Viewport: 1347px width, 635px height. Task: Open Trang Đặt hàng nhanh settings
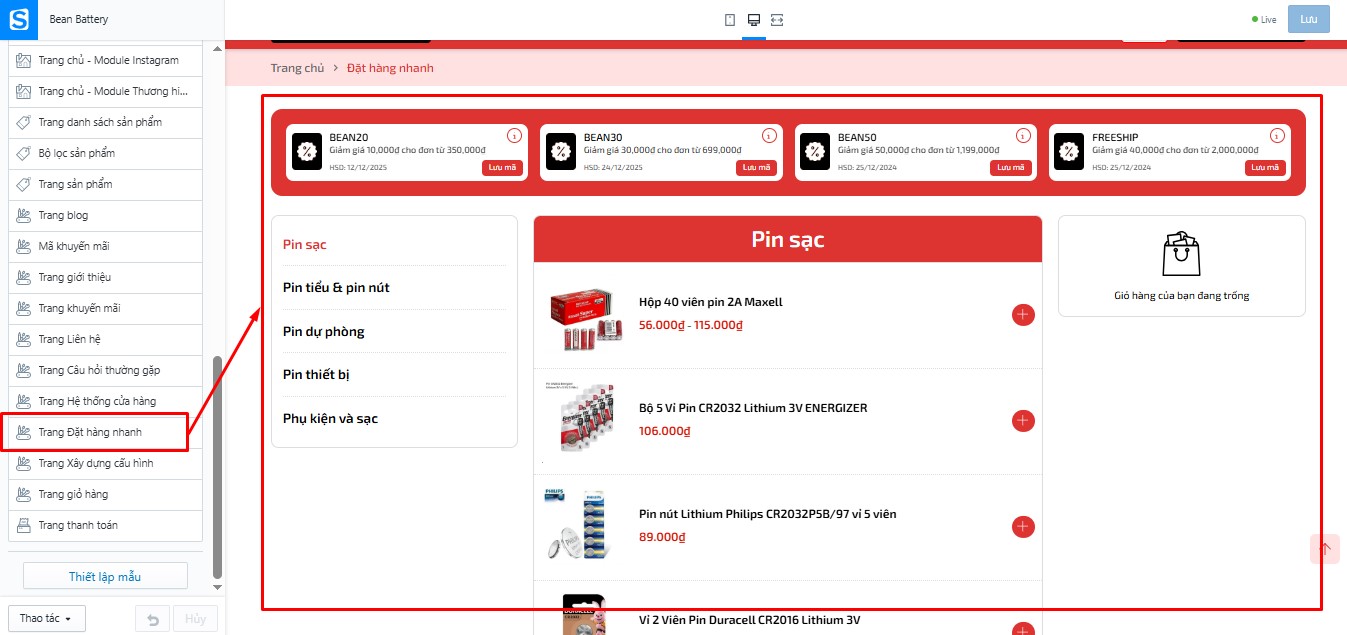click(x=105, y=432)
